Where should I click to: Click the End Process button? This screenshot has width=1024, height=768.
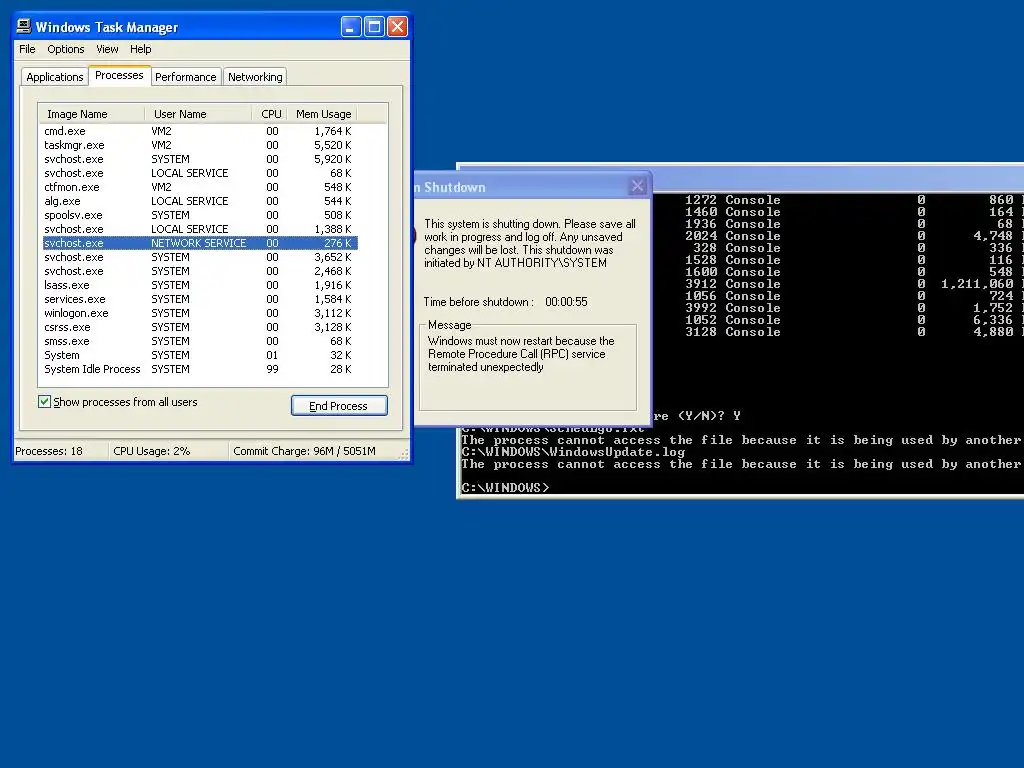click(x=339, y=406)
